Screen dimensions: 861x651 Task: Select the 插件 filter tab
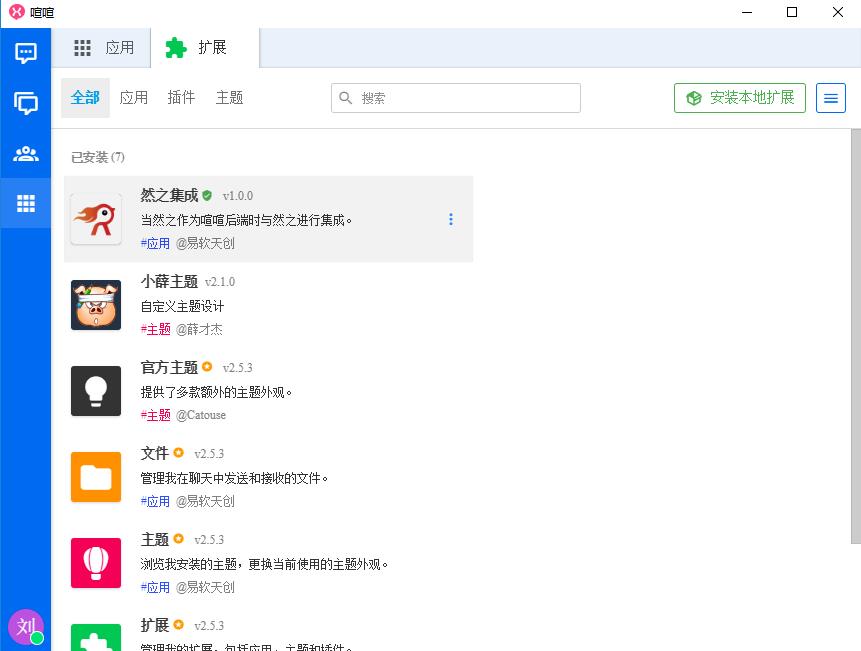pyautogui.click(x=181, y=98)
